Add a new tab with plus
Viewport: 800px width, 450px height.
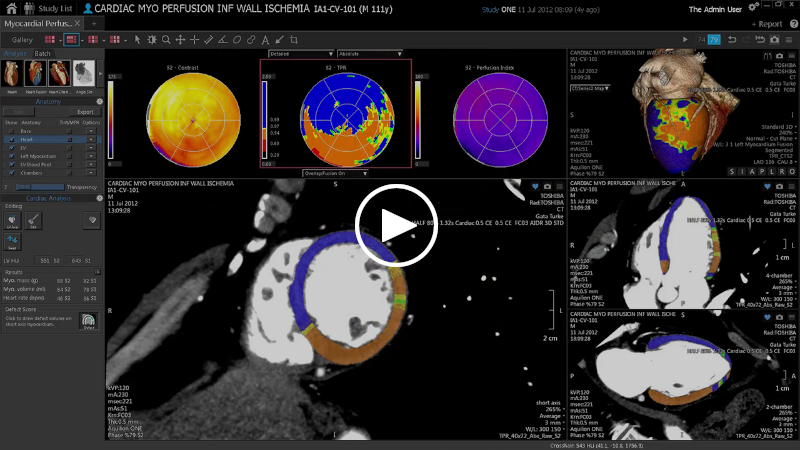[x=94, y=23]
